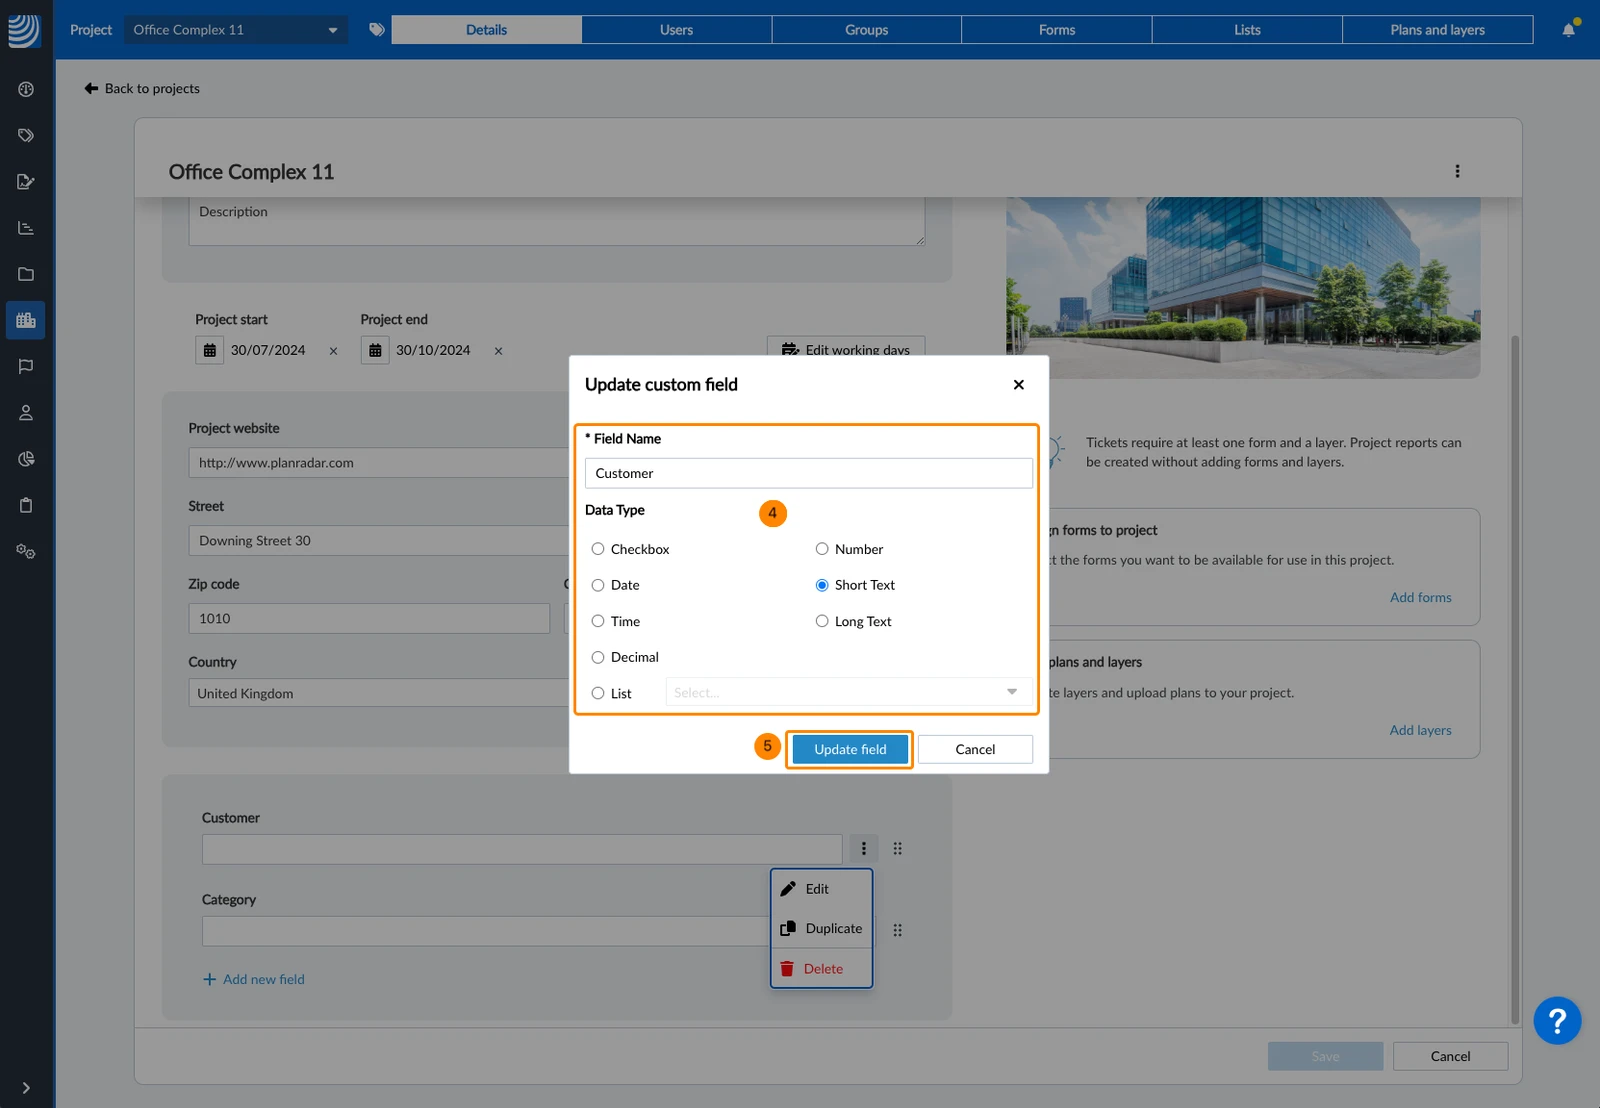Open the folder icon in sidebar
1600x1108 pixels.
[26, 274]
